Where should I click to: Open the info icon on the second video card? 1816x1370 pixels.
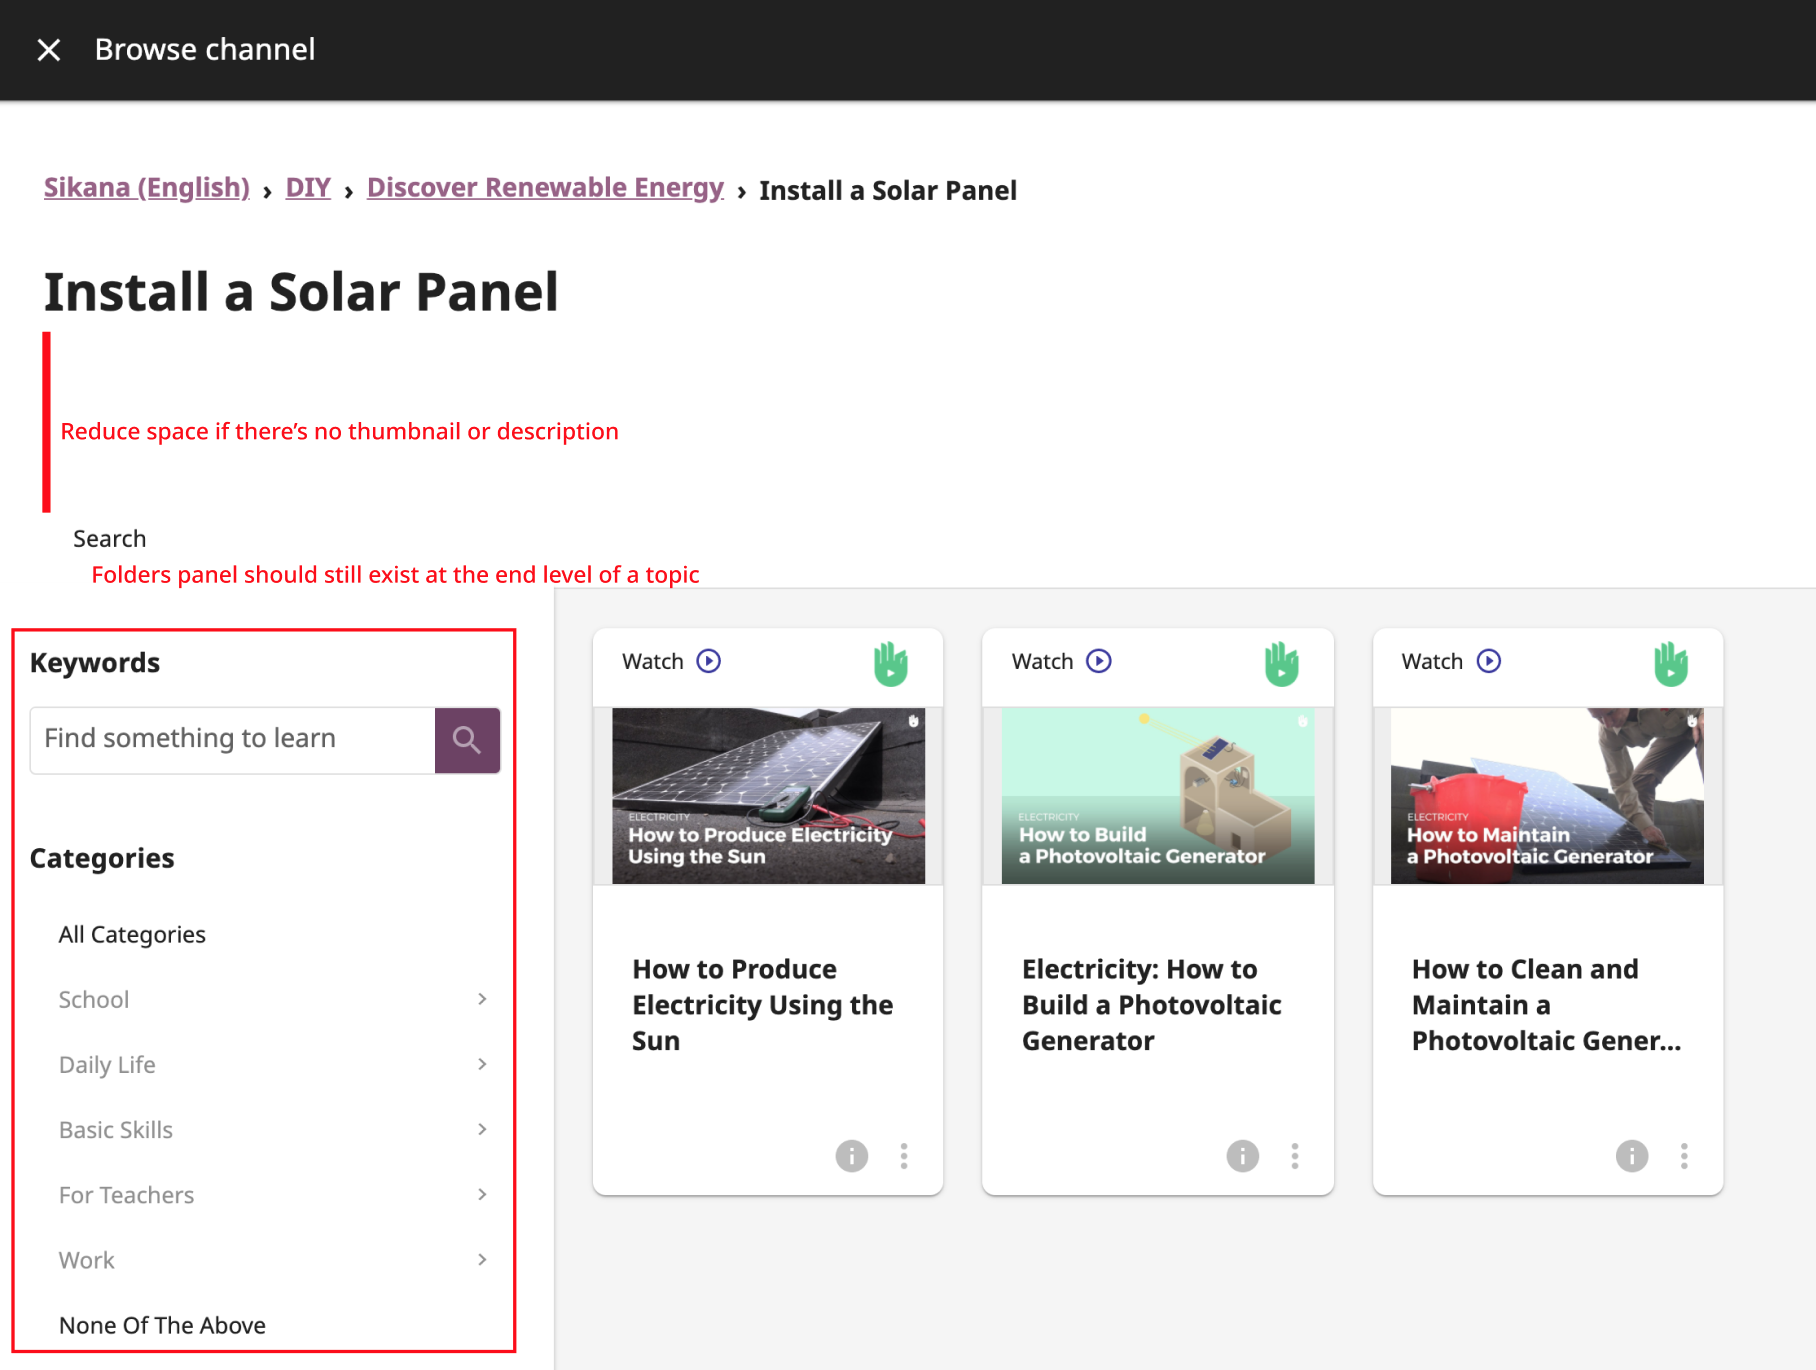1241,1156
